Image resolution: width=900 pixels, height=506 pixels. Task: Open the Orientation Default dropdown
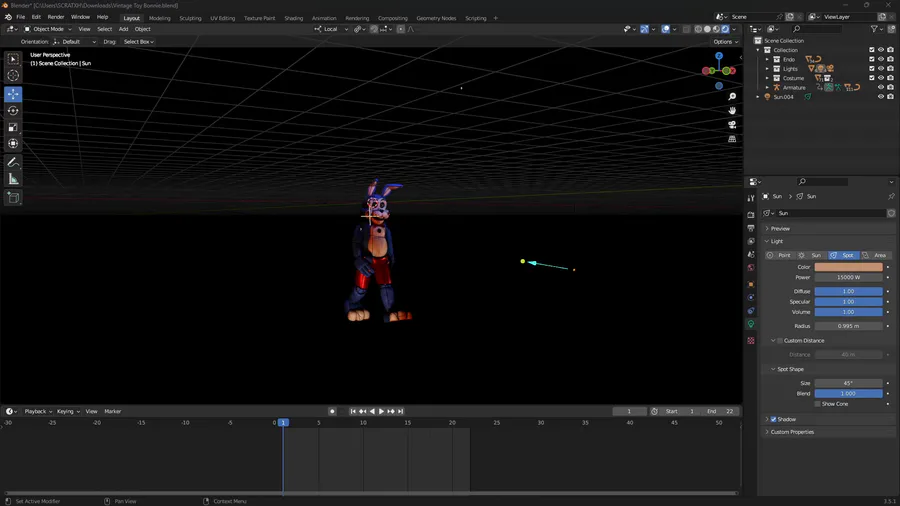coord(75,42)
